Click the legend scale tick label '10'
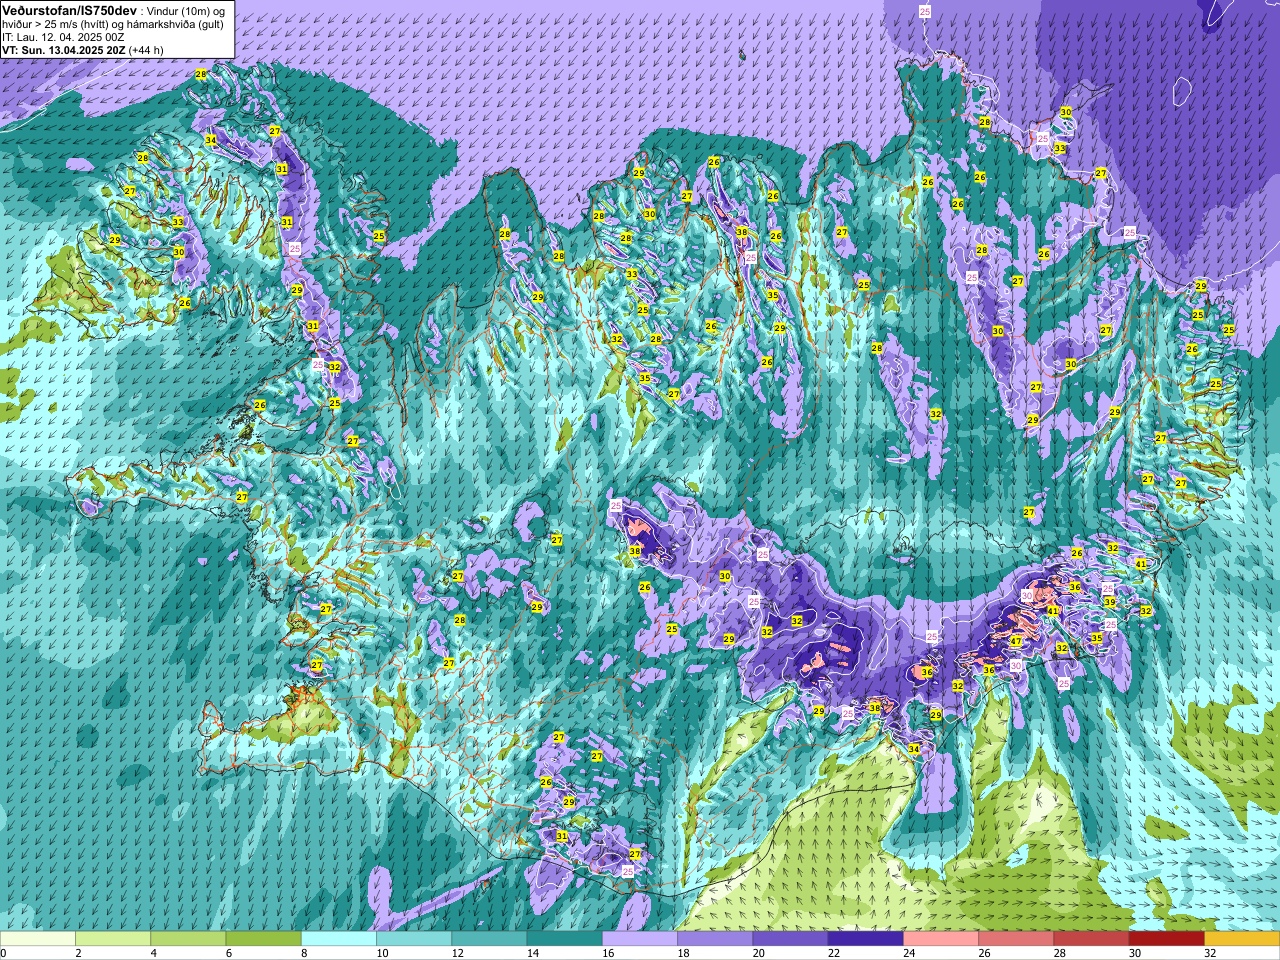The width and height of the screenshot is (1280, 960). click(382, 954)
